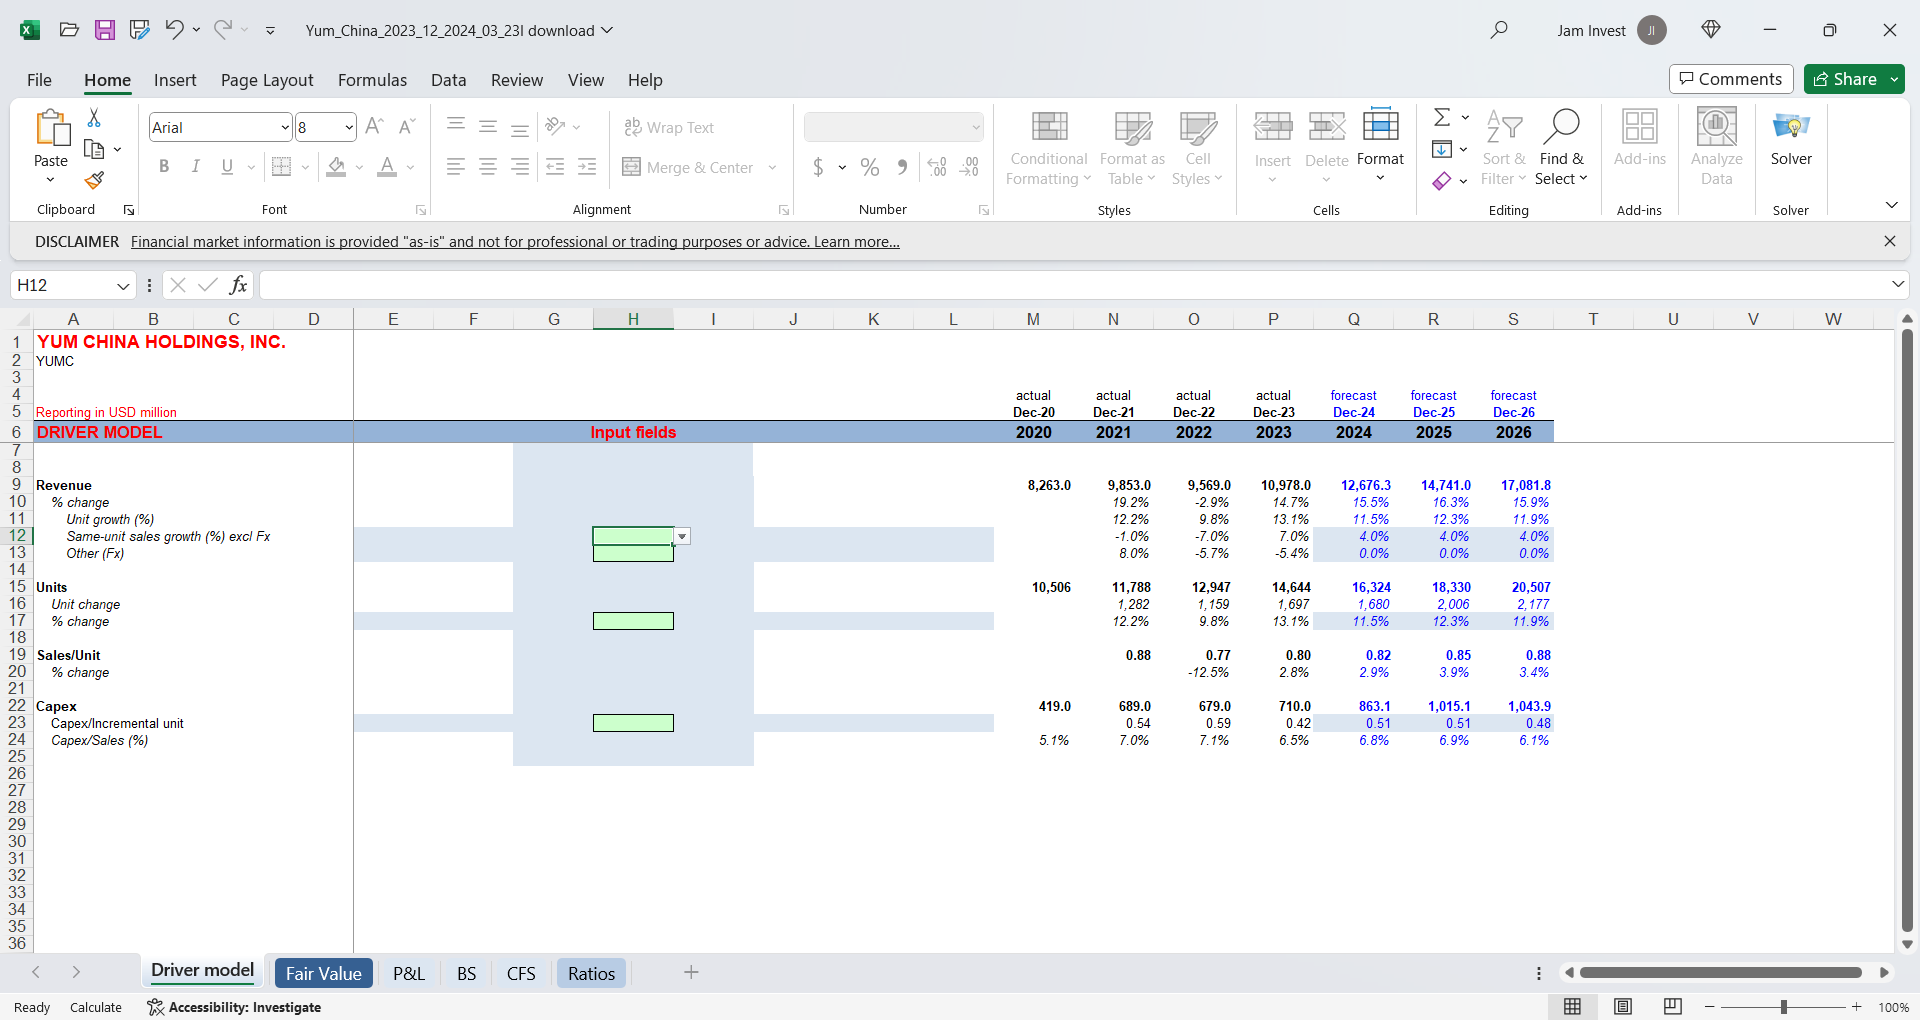Open Cell Styles gallery

tap(1197, 148)
